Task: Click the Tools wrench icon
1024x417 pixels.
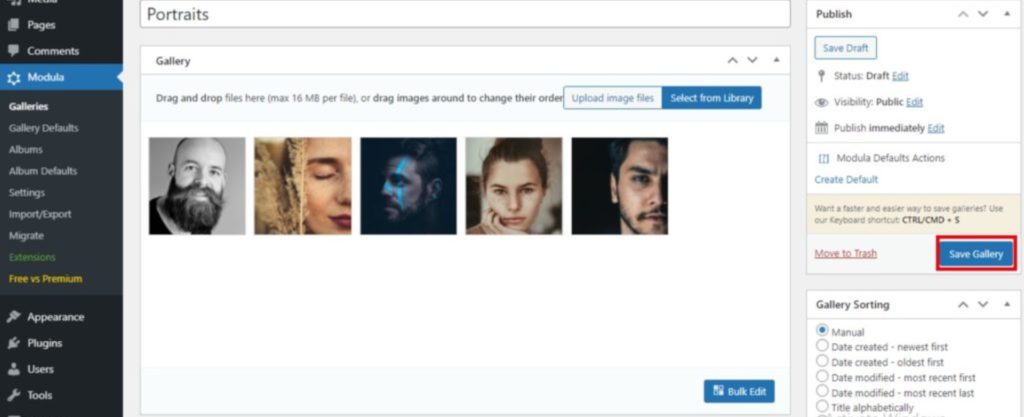Action: [x=13, y=395]
